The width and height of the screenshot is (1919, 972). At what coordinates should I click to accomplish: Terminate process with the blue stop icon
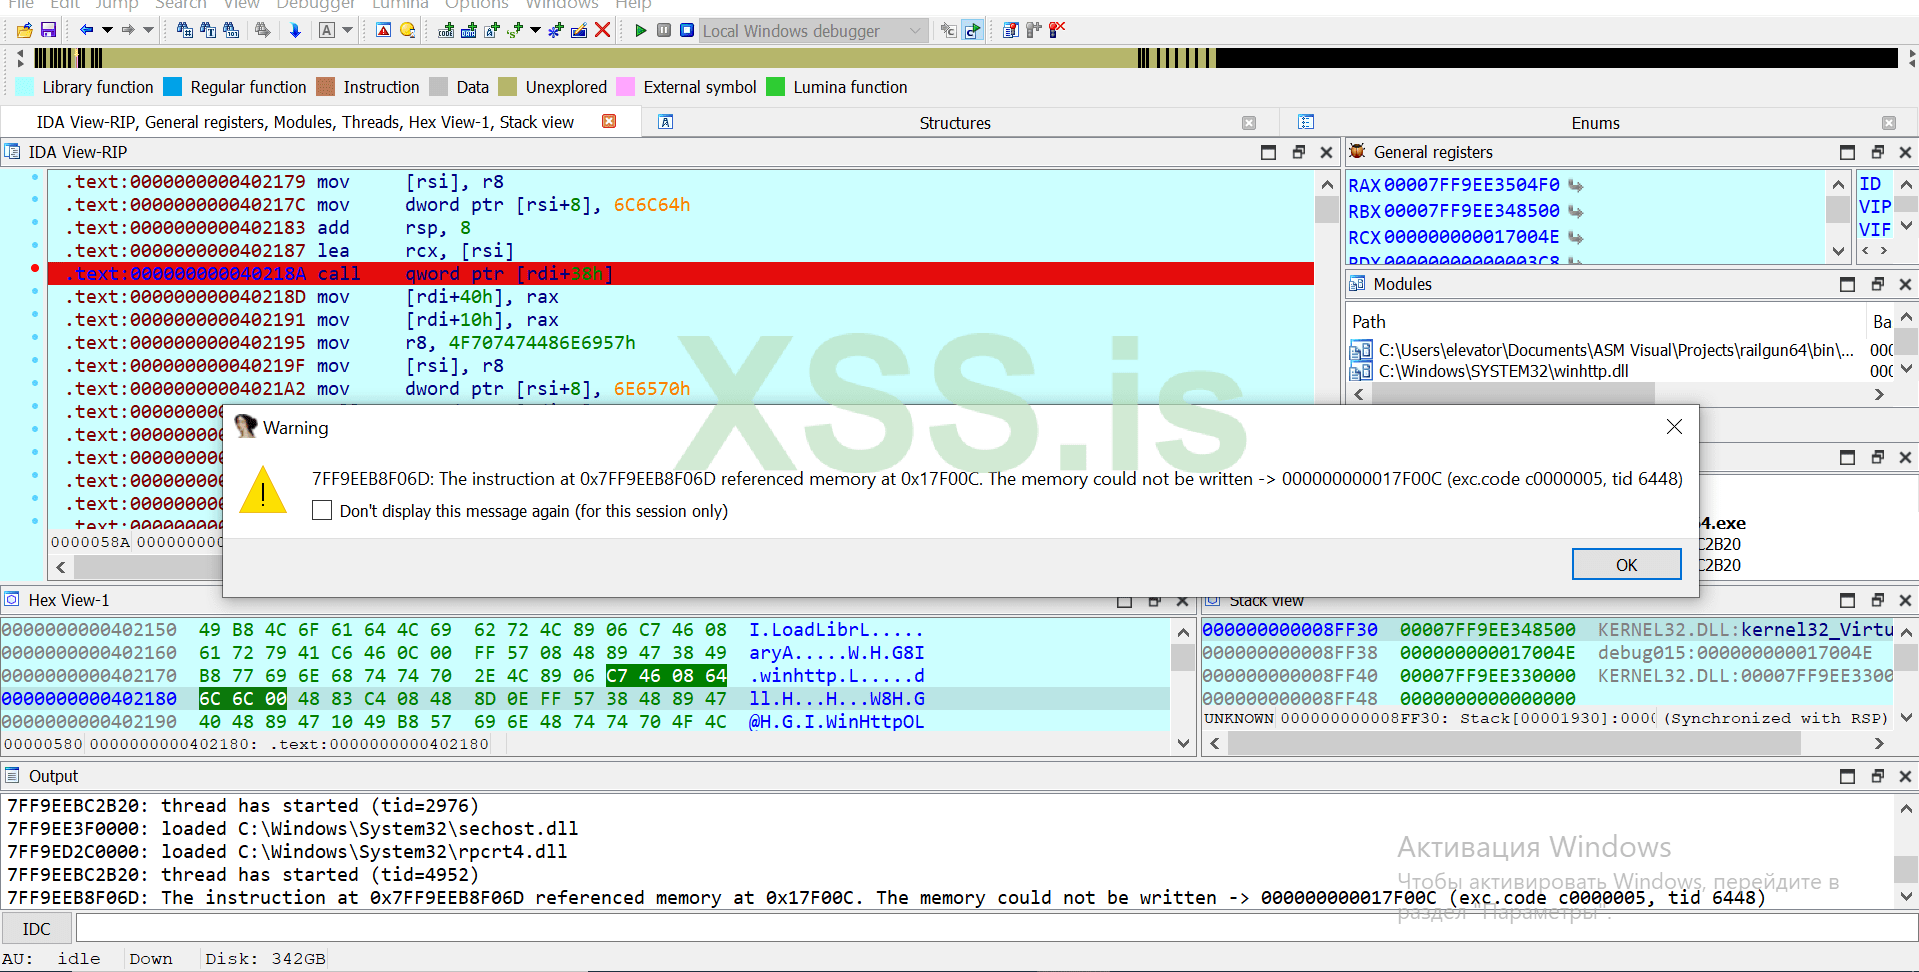coord(687,31)
